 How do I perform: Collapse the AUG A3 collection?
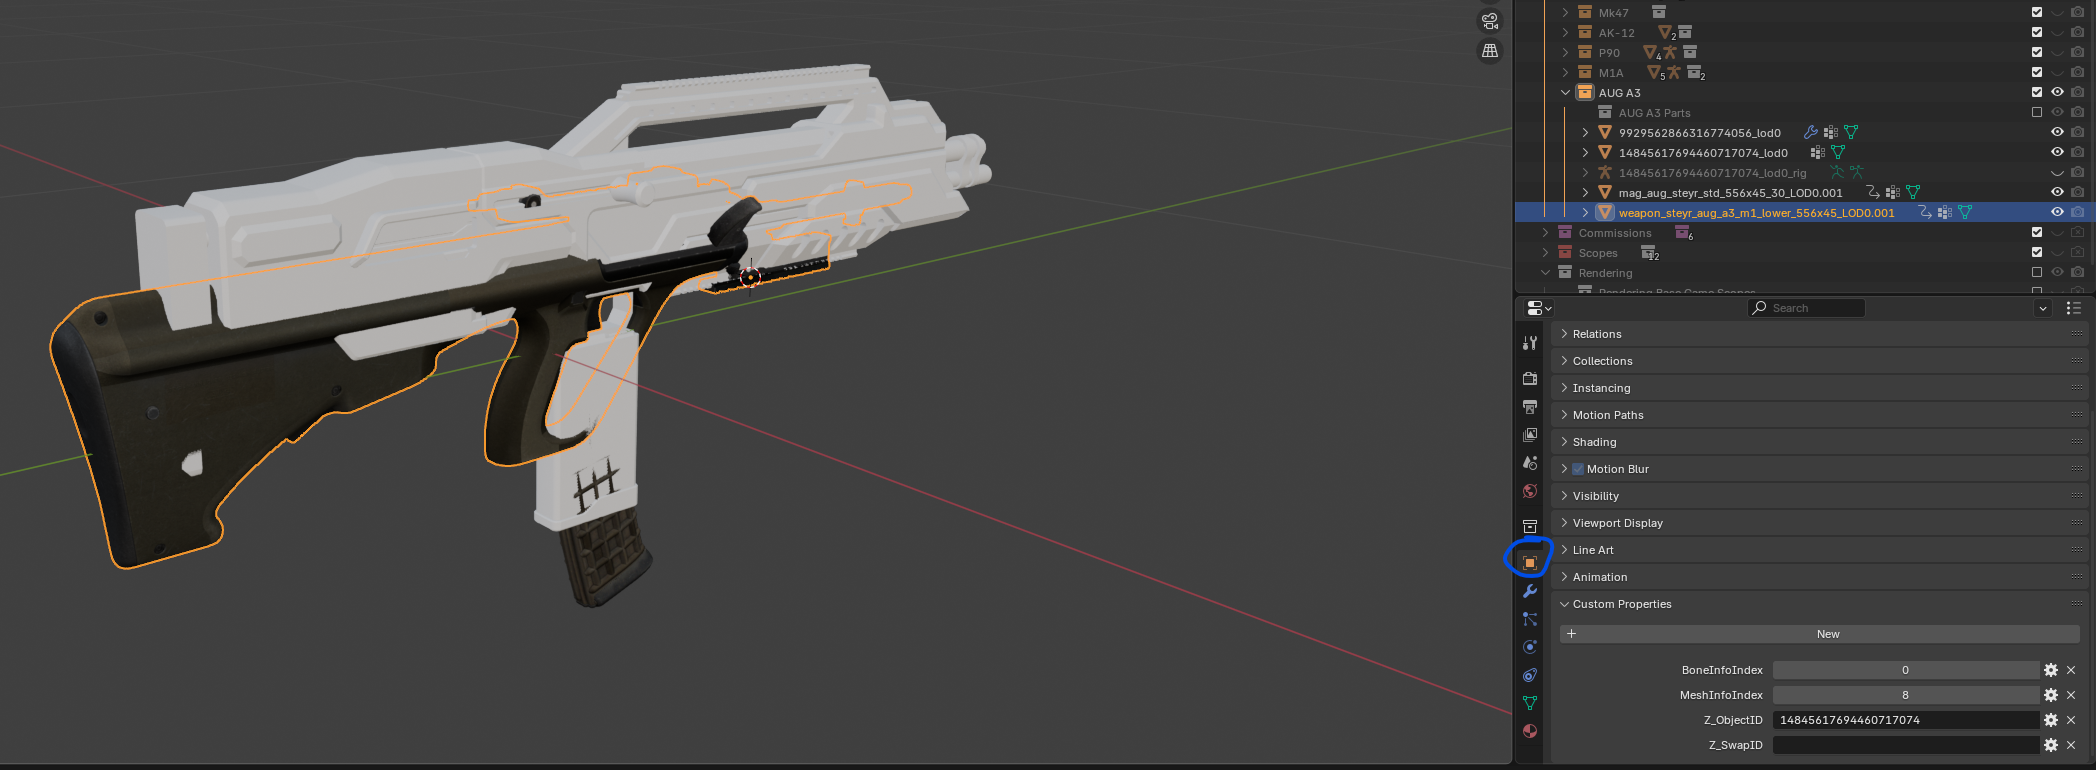coord(1566,92)
